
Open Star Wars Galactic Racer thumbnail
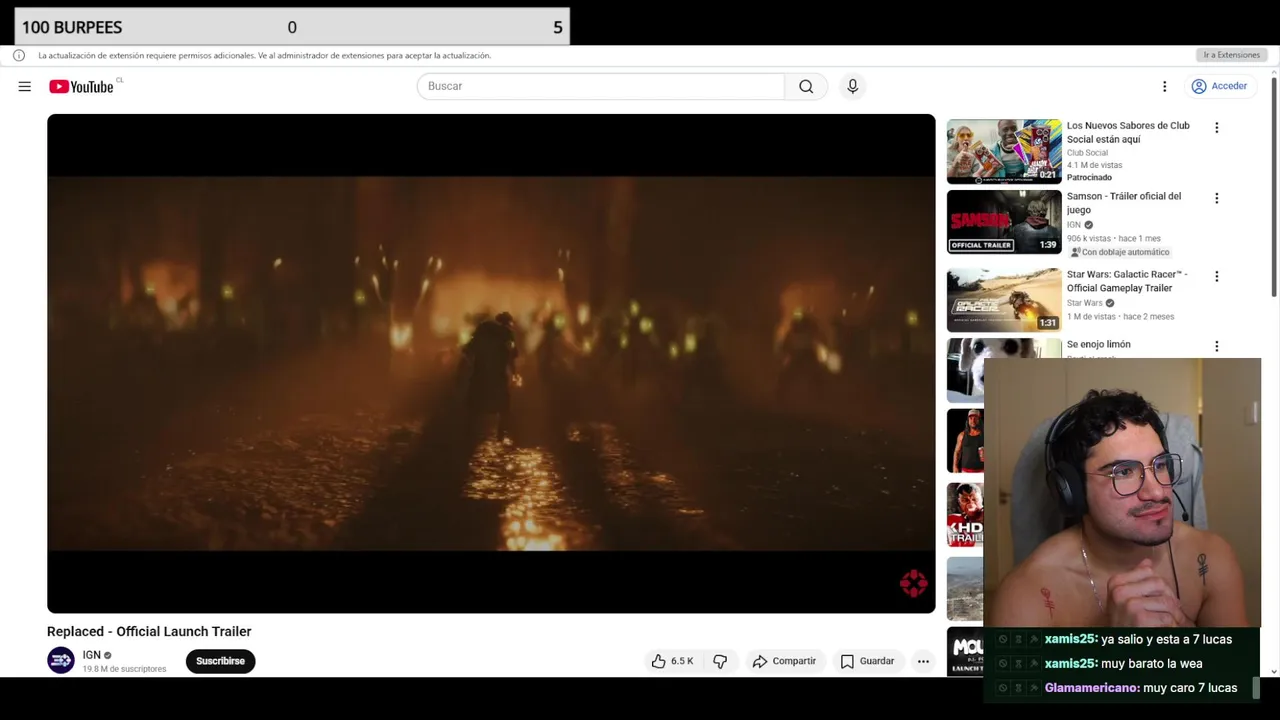pyautogui.click(x=1004, y=300)
